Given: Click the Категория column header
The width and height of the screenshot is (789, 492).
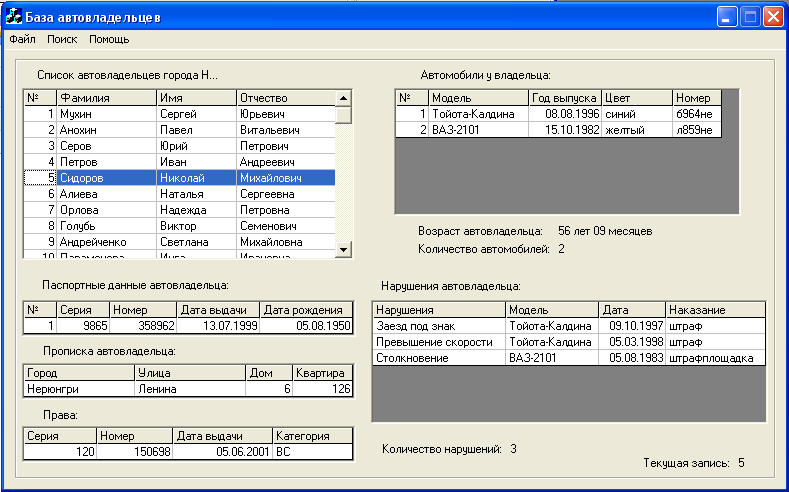Looking at the screenshot, I should [x=312, y=436].
